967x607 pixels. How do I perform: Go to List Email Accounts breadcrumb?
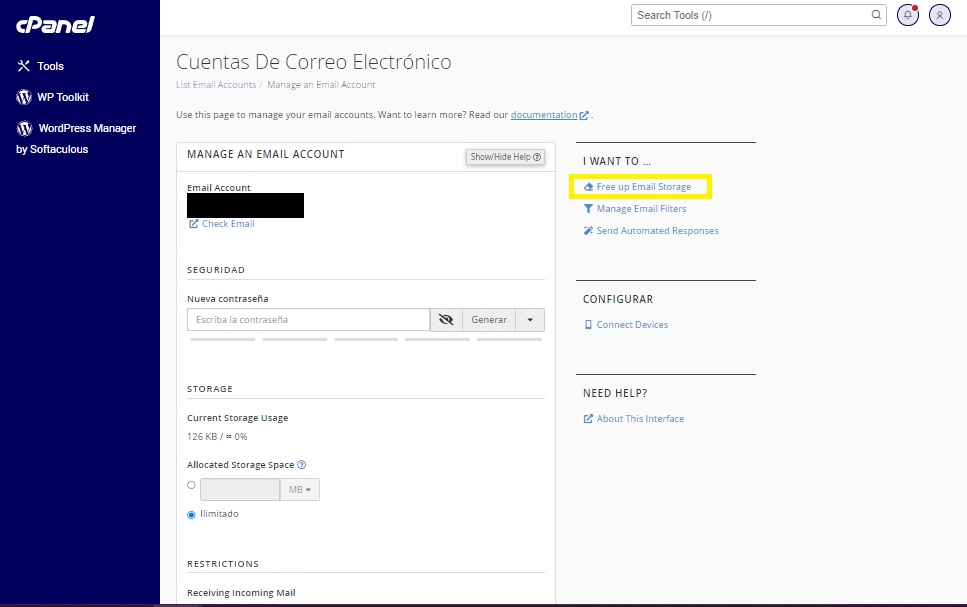click(216, 85)
